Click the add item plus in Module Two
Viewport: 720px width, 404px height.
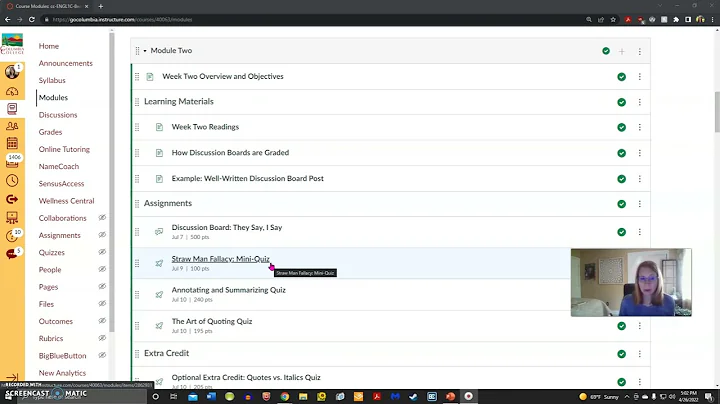pyautogui.click(x=622, y=51)
